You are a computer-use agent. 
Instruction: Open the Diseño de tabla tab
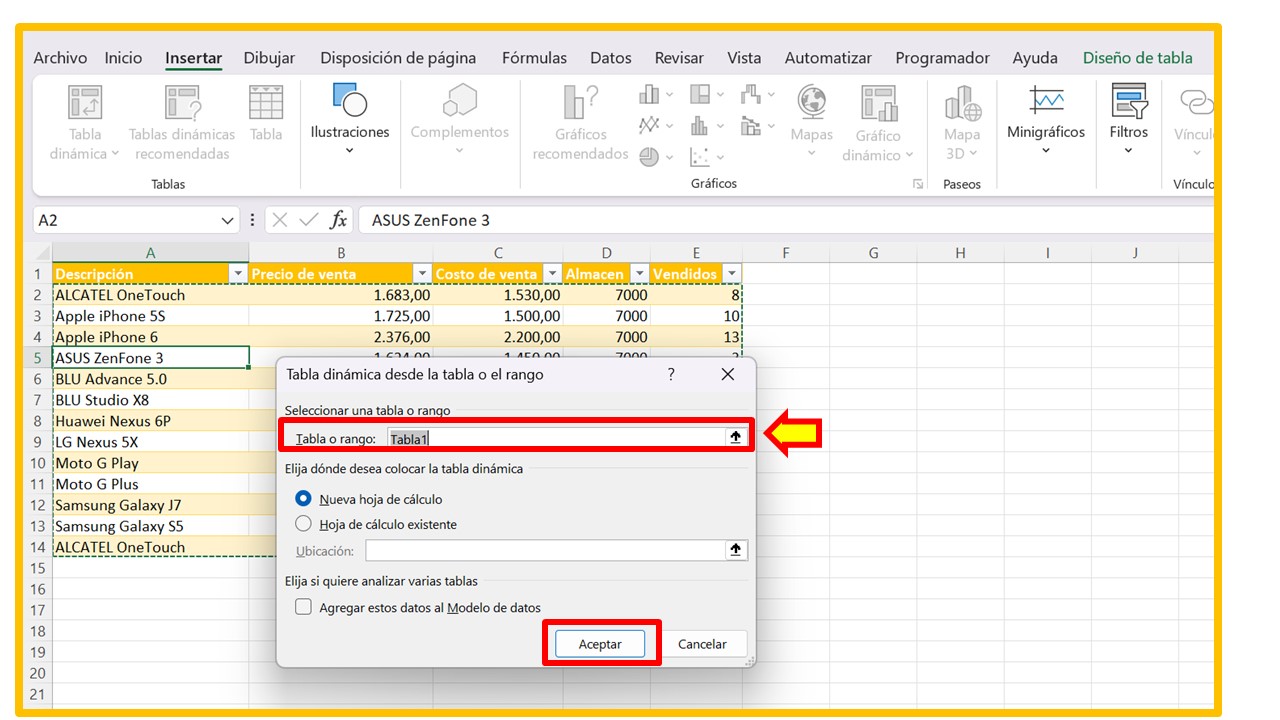click(1137, 57)
